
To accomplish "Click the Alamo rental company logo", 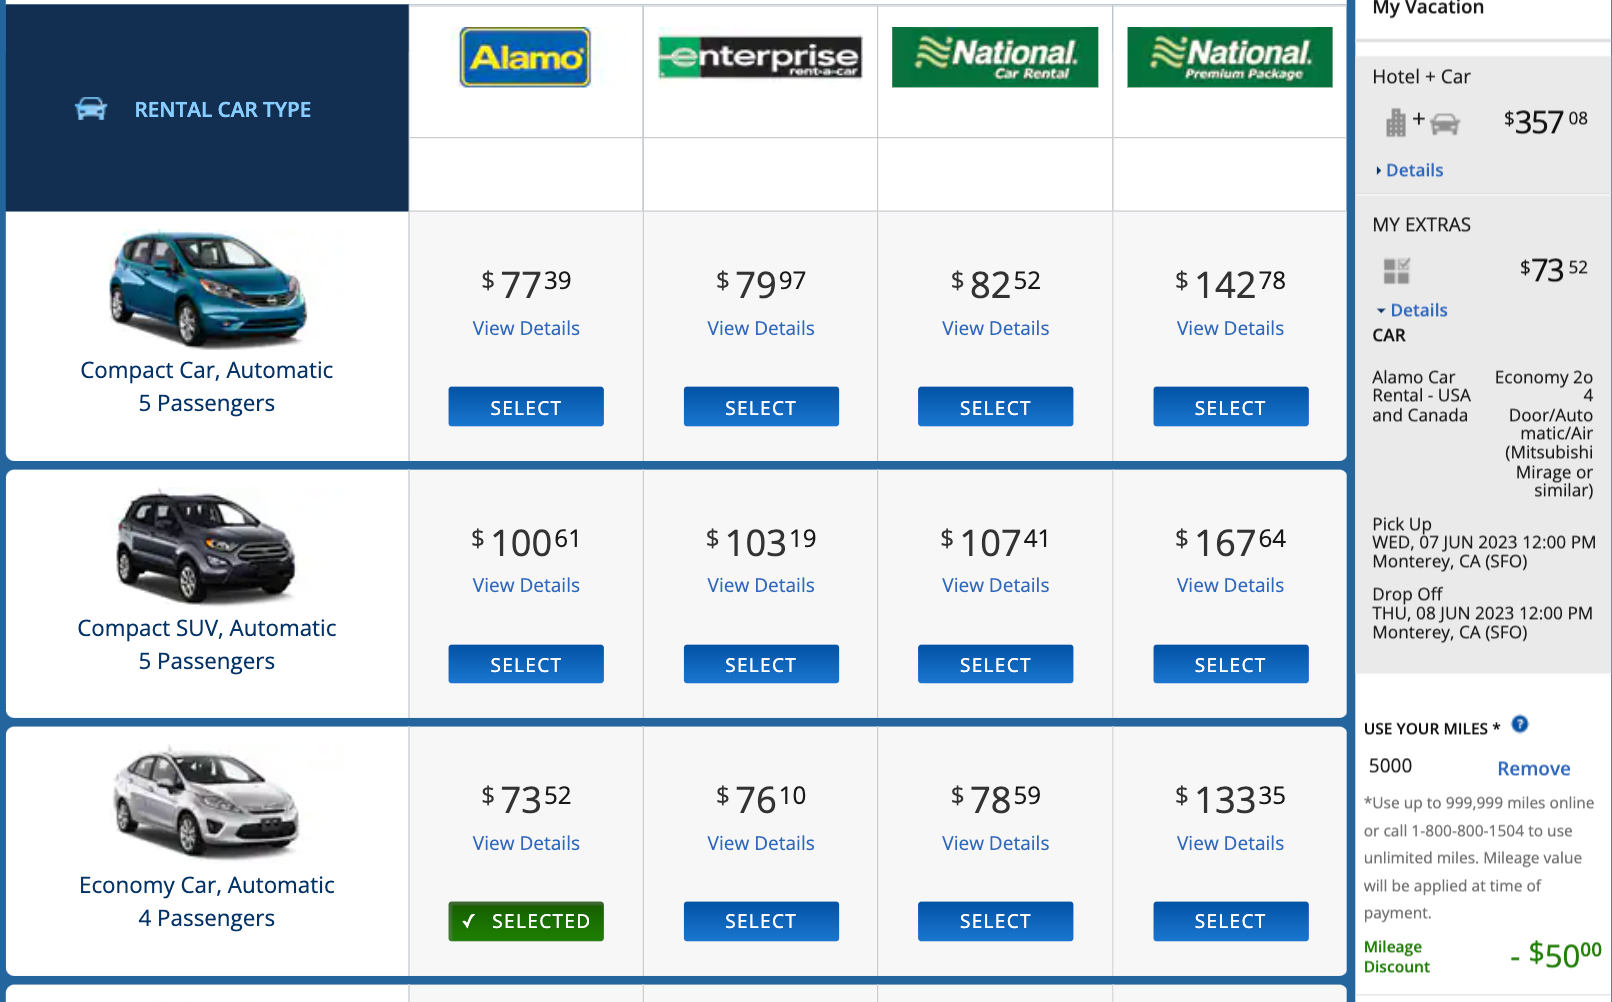I will tap(524, 57).
